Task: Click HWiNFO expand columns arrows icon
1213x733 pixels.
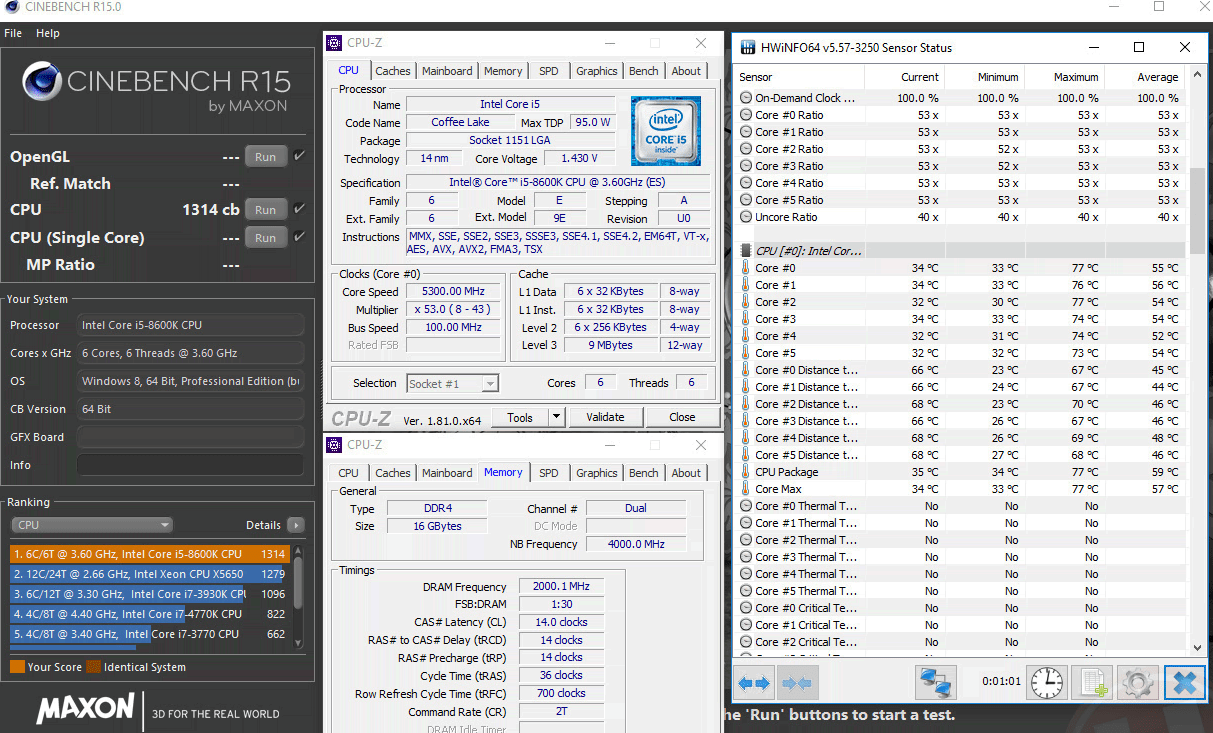Action: [x=754, y=683]
